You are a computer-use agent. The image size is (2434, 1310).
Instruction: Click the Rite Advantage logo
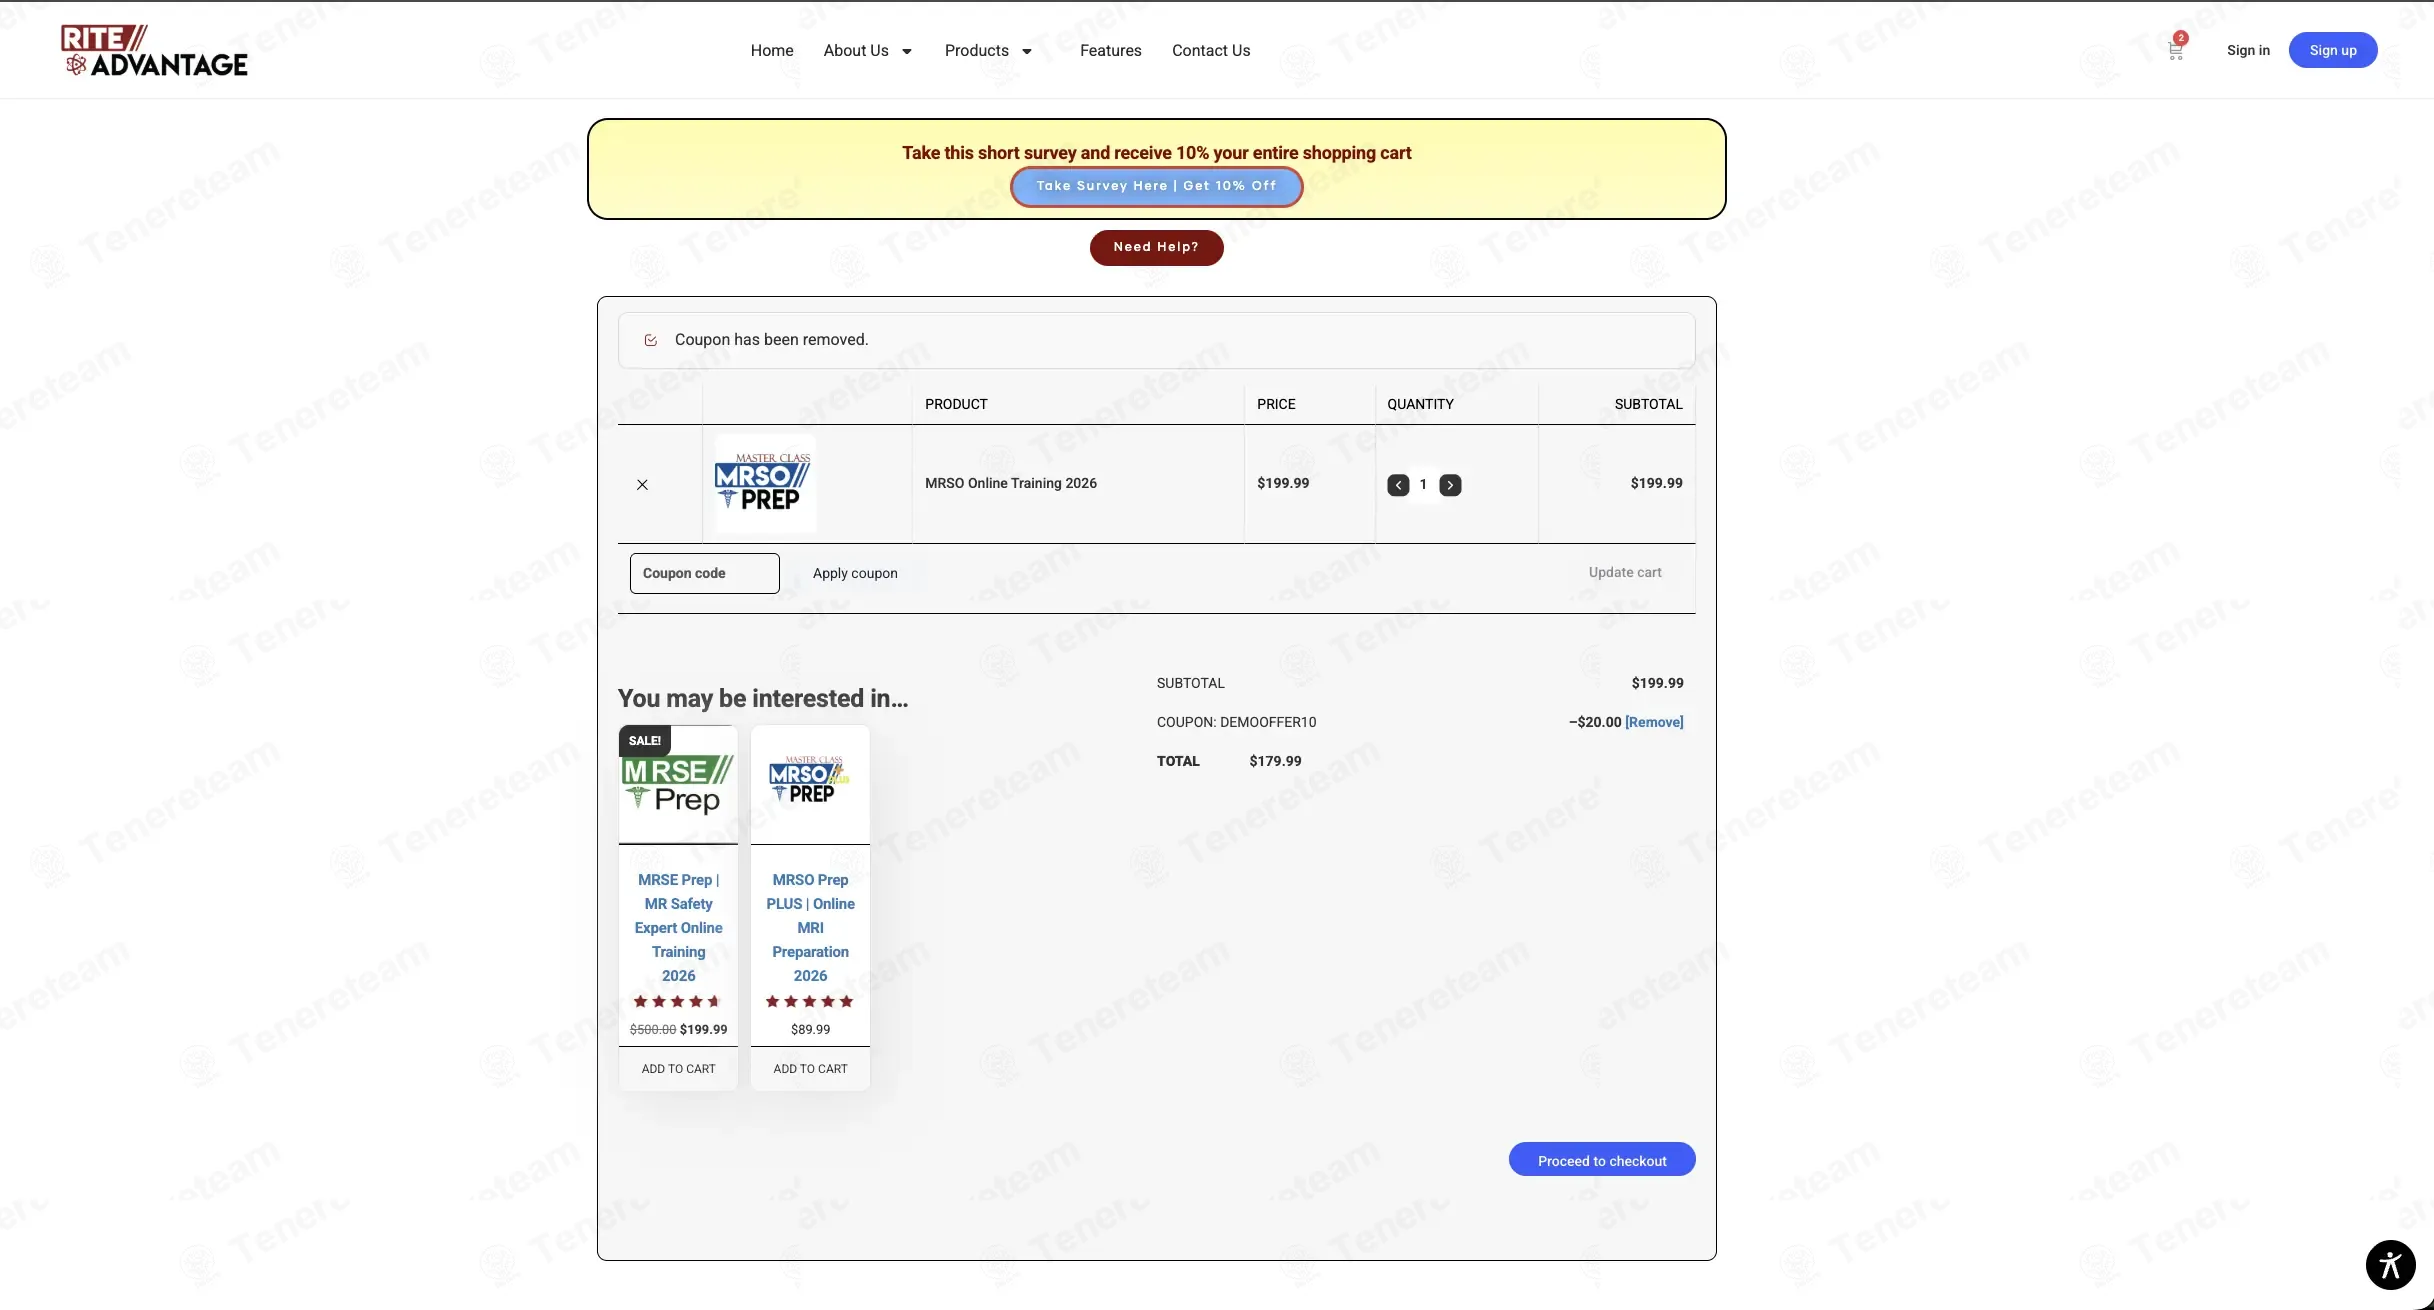(154, 50)
